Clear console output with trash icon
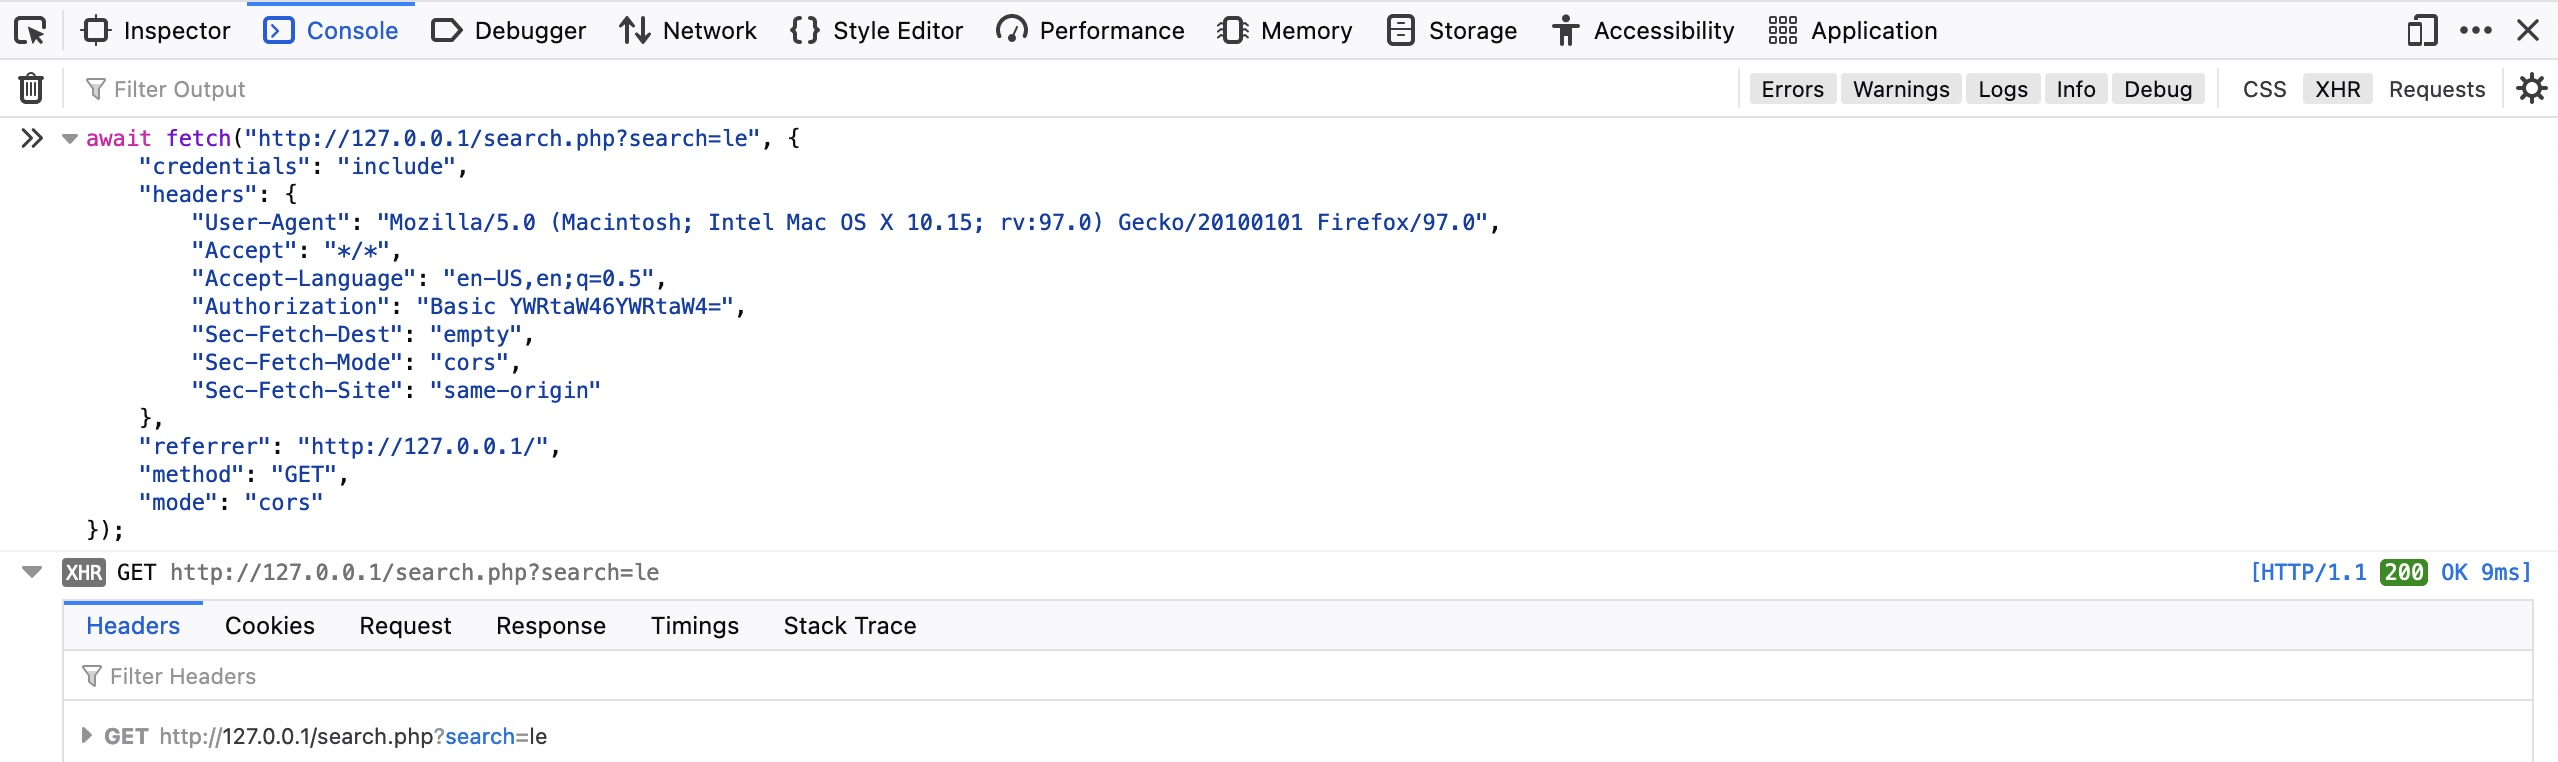This screenshot has height=762, width=2558. pyautogui.click(x=31, y=89)
